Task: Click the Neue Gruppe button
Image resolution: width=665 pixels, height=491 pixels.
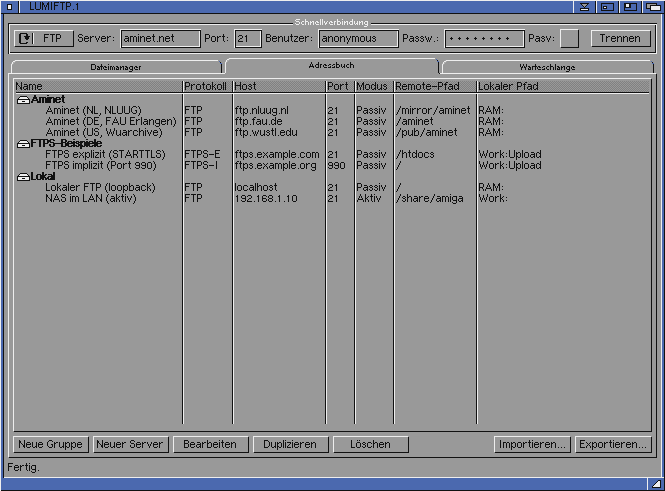Action: tap(50, 444)
